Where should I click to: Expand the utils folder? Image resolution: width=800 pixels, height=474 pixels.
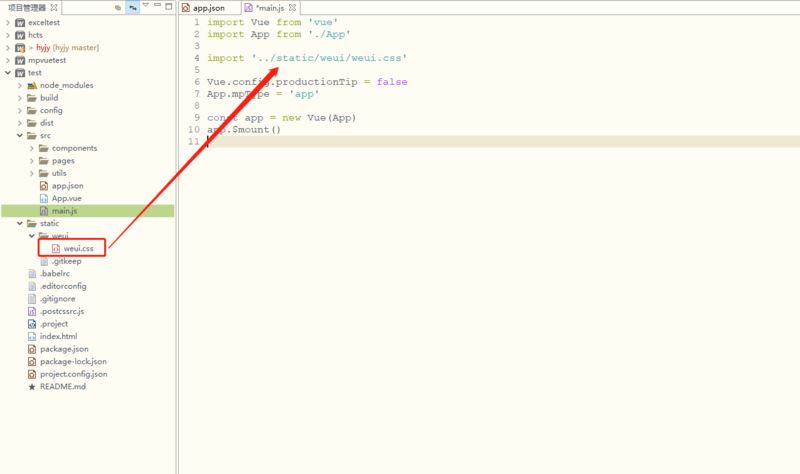click(x=32, y=173)
